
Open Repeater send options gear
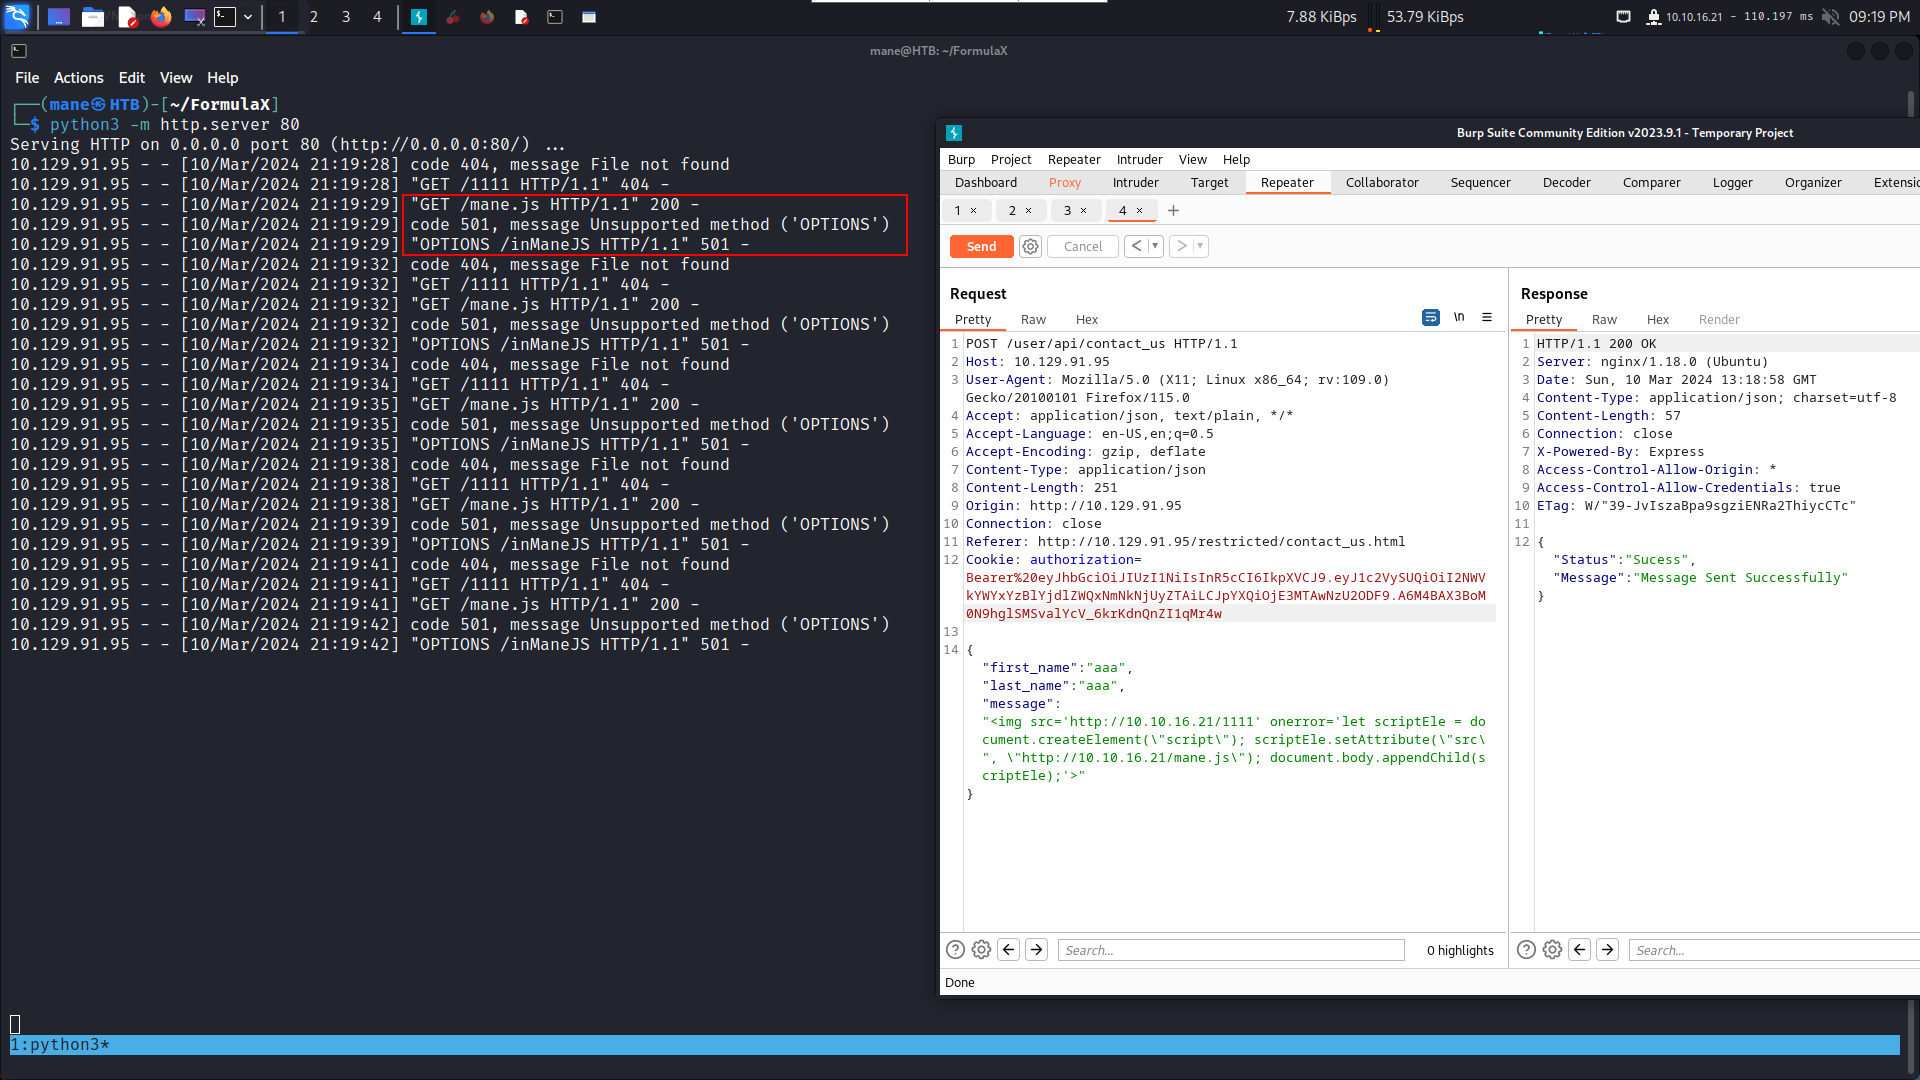coord(1030,246)
